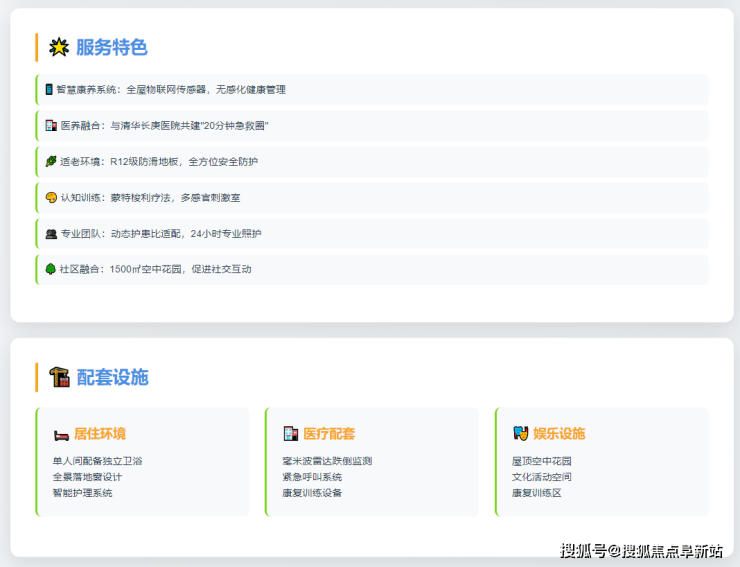The height and width of the screenshot is (567, 740).
Task: Click the bed icon beside 居住环境
Action: [x=61, y=434]
